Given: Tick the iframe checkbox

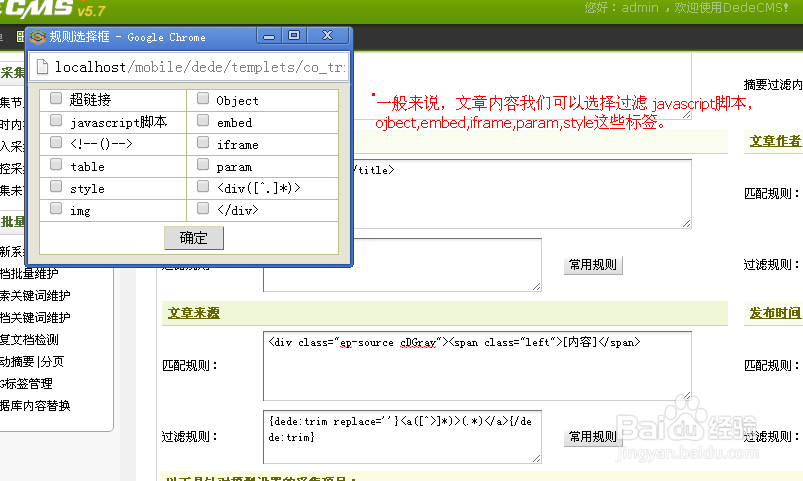Looking at the screenshot, I should pyautogui.click(x=203, y=144).
